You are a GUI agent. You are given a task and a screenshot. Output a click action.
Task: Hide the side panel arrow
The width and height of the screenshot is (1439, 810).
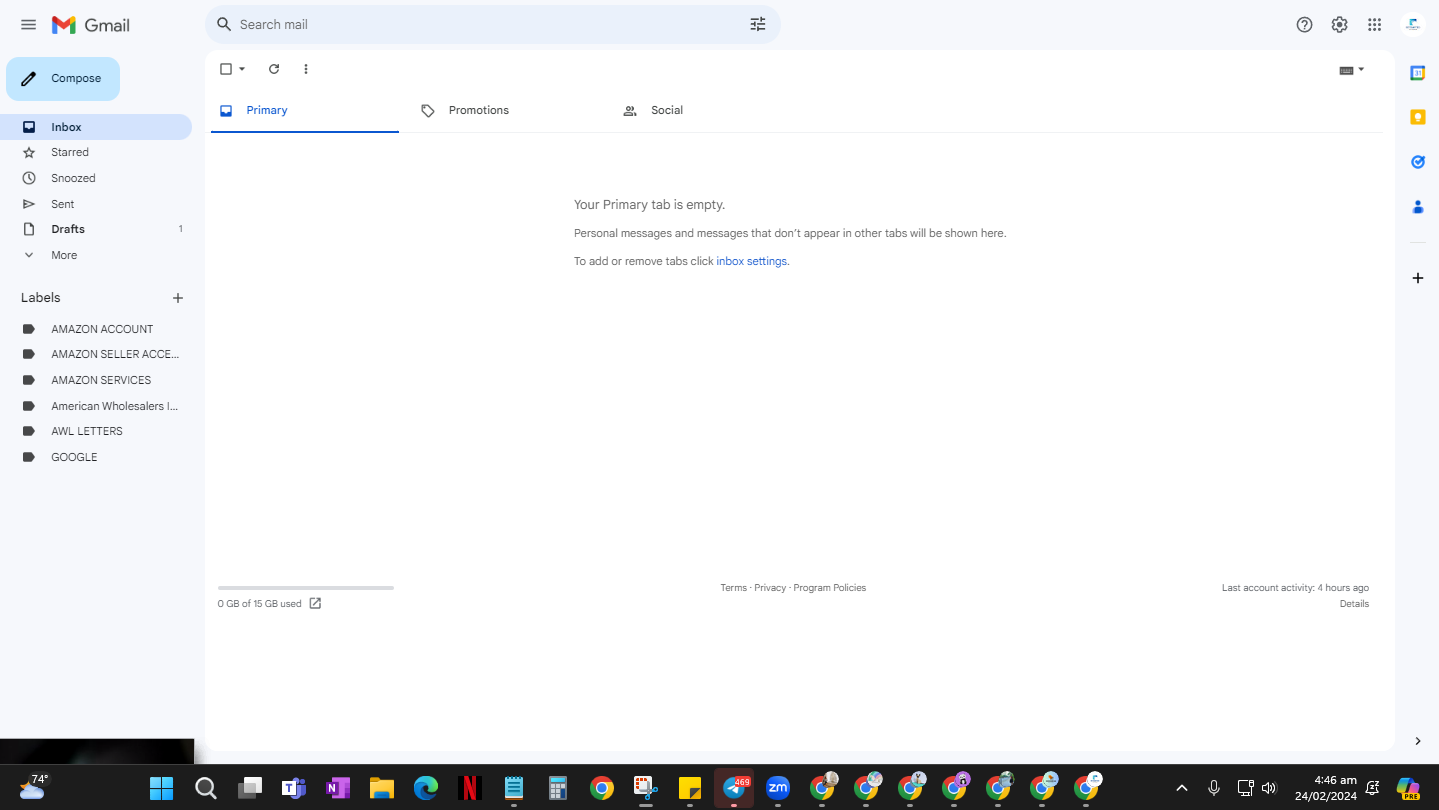click(x=1417, y=741)
